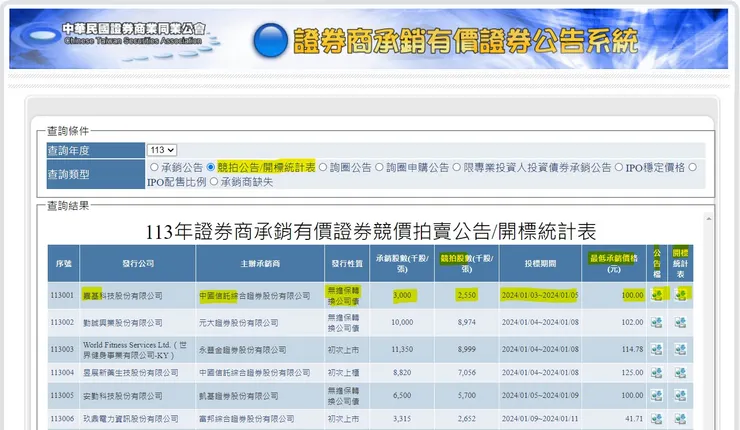Click minimum price value 114.78
Viewport: 740px width, 430px height.
click(632, 350)
